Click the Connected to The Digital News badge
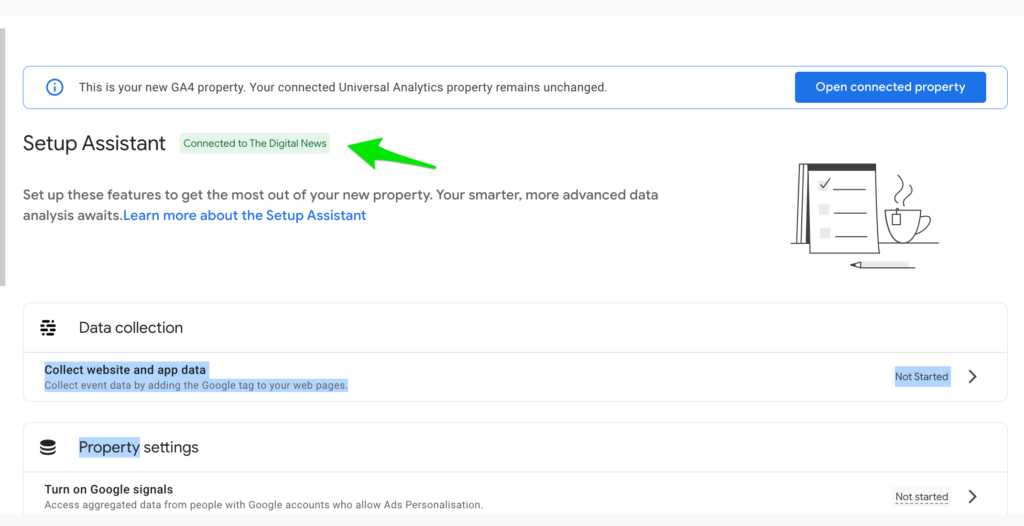 (x=255, y=143)
